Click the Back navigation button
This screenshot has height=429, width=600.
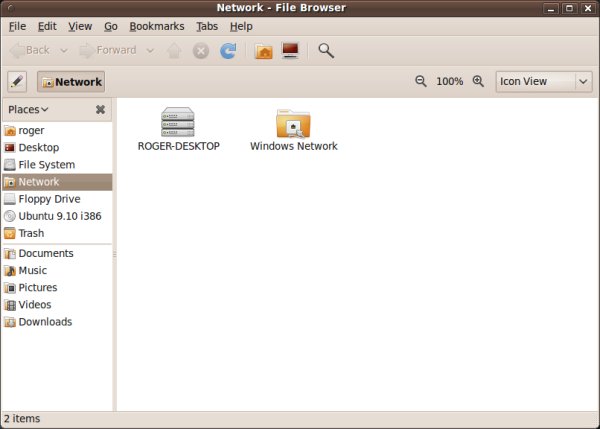[x=30, y=50]
